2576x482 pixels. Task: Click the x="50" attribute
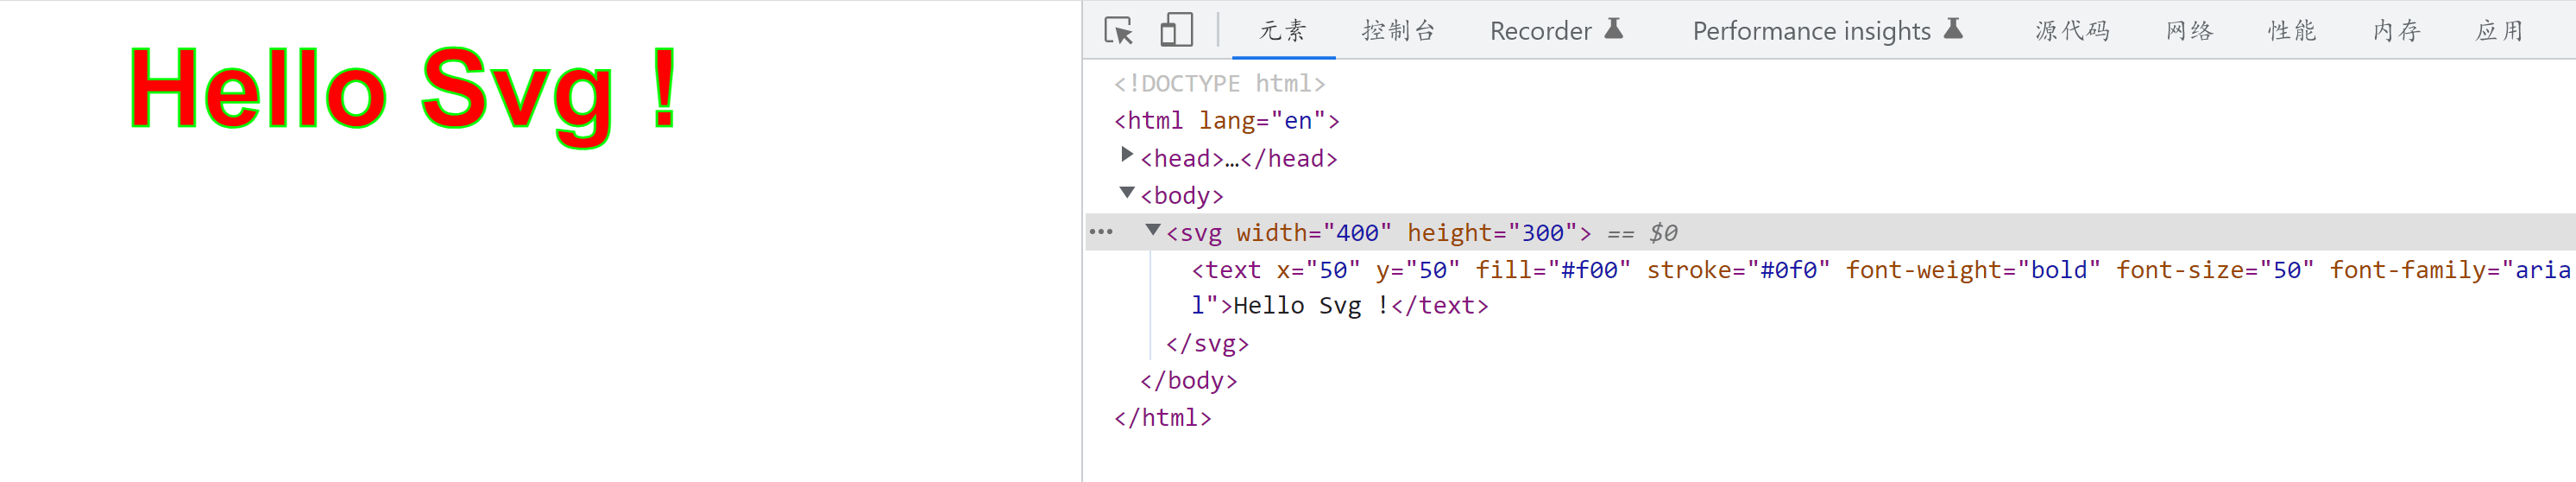click(1318, 270)
